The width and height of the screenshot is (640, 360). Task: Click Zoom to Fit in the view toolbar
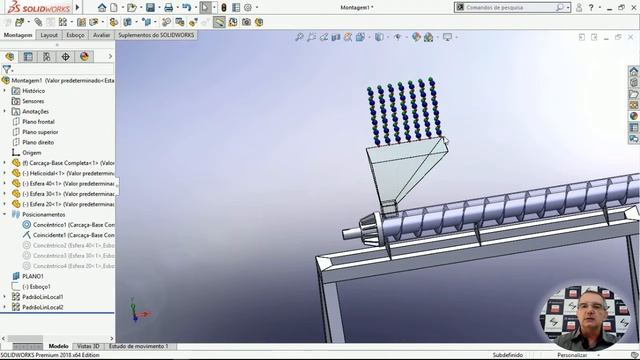click(x=299, y=37)
